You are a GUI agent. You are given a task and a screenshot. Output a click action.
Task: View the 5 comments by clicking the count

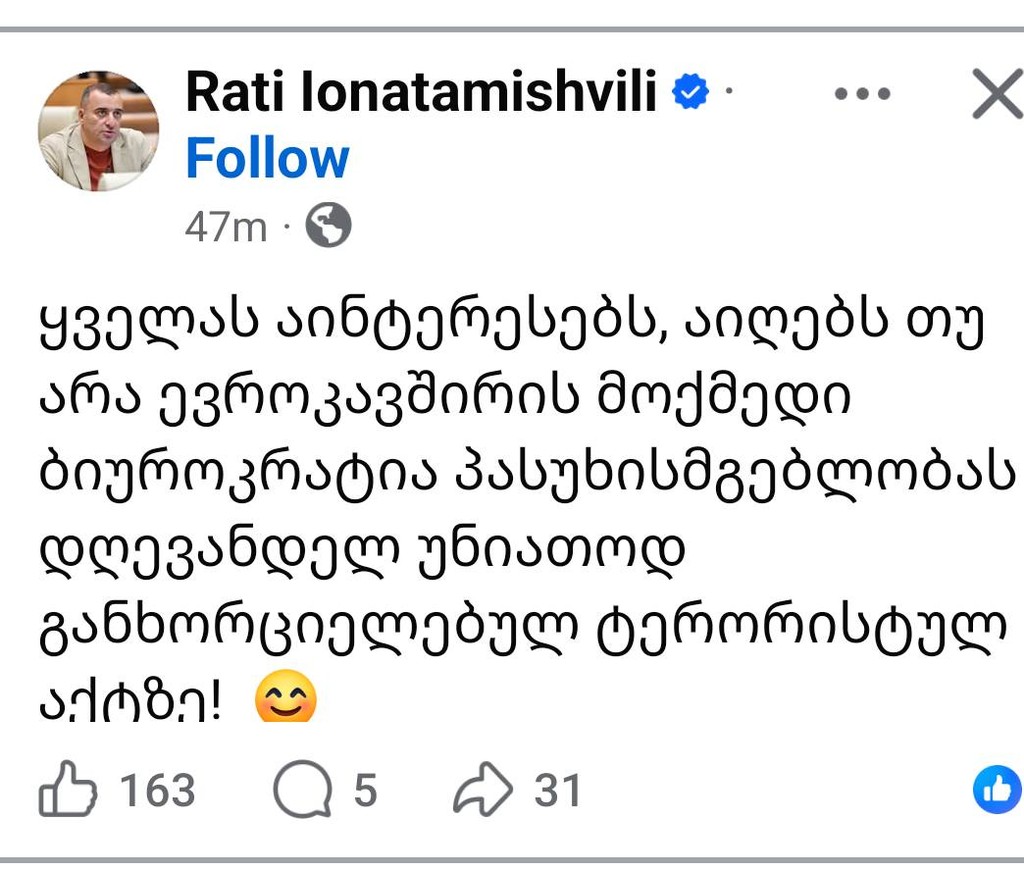click(x=364, y=789)
